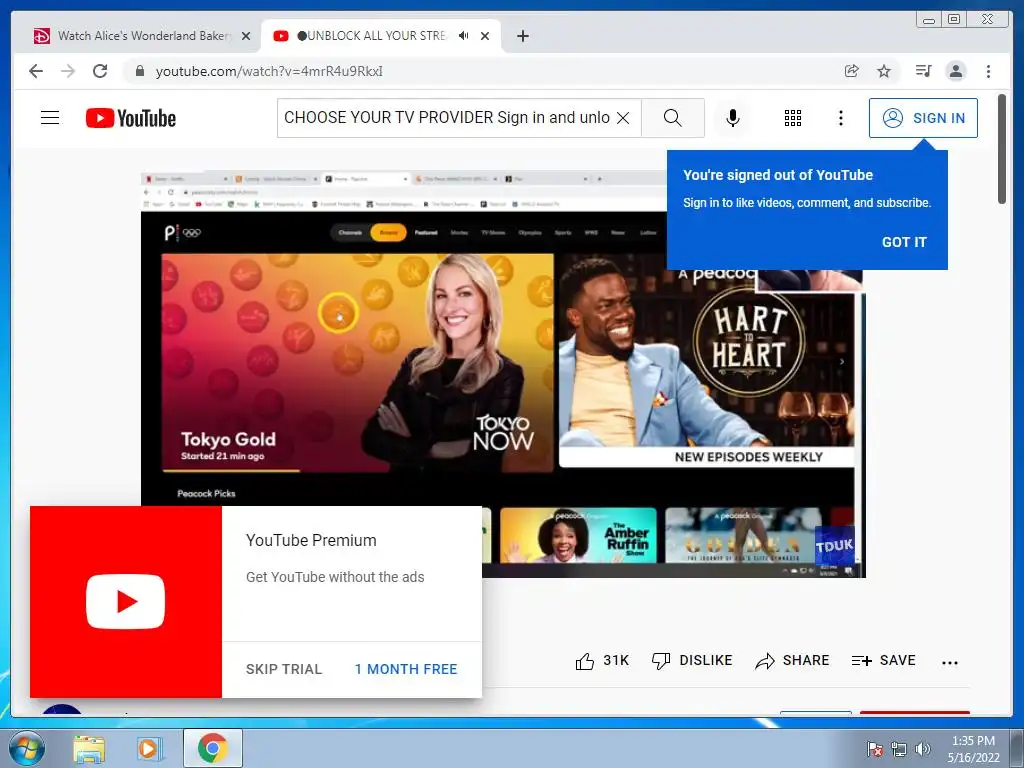Image resolution: width=1024 pixels, height=768 pixels.
Task: Open a new browser tab
Action: 522,36
